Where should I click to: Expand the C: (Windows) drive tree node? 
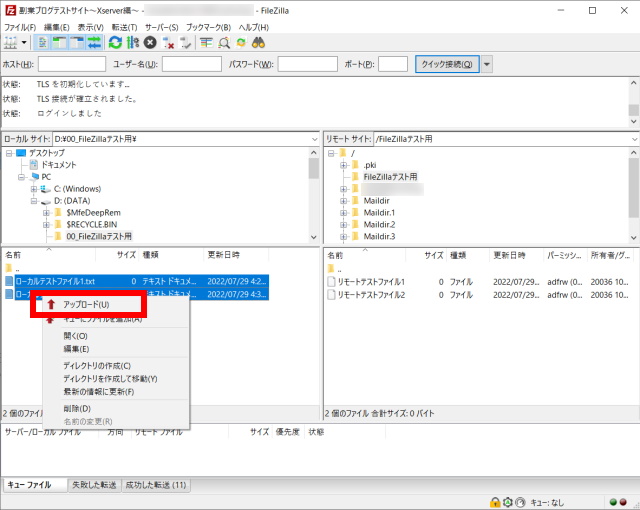[34, 188]
